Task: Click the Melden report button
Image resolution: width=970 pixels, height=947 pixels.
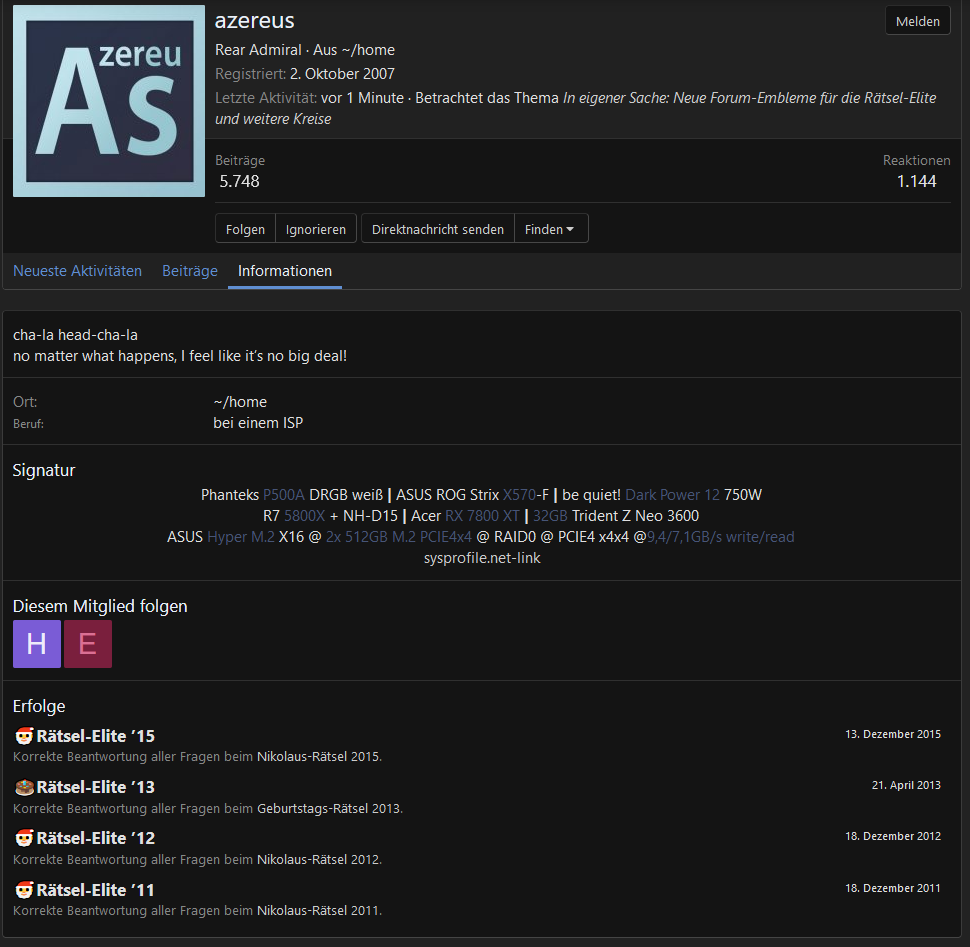Action: tap(917, 21)
